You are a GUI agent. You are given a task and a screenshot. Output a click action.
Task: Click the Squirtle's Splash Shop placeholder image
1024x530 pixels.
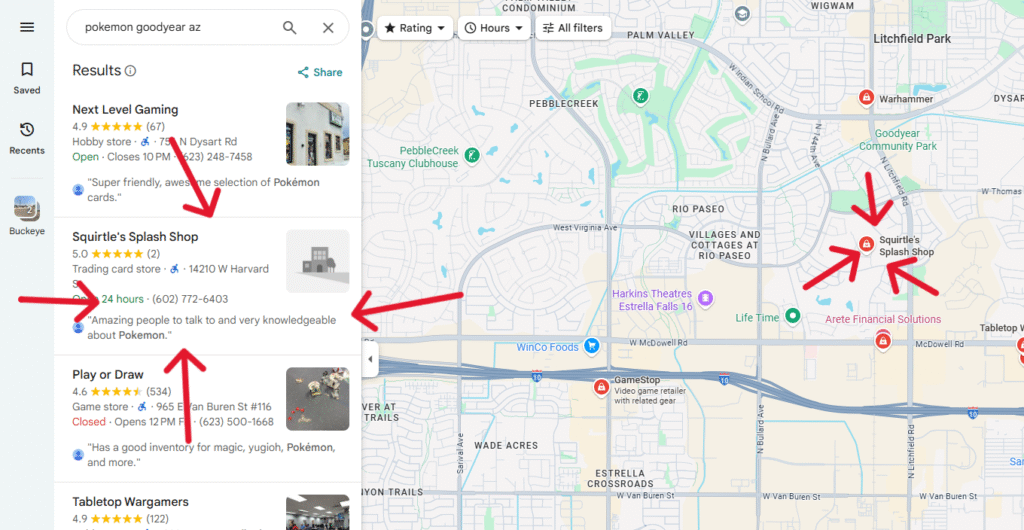(317, 261)
